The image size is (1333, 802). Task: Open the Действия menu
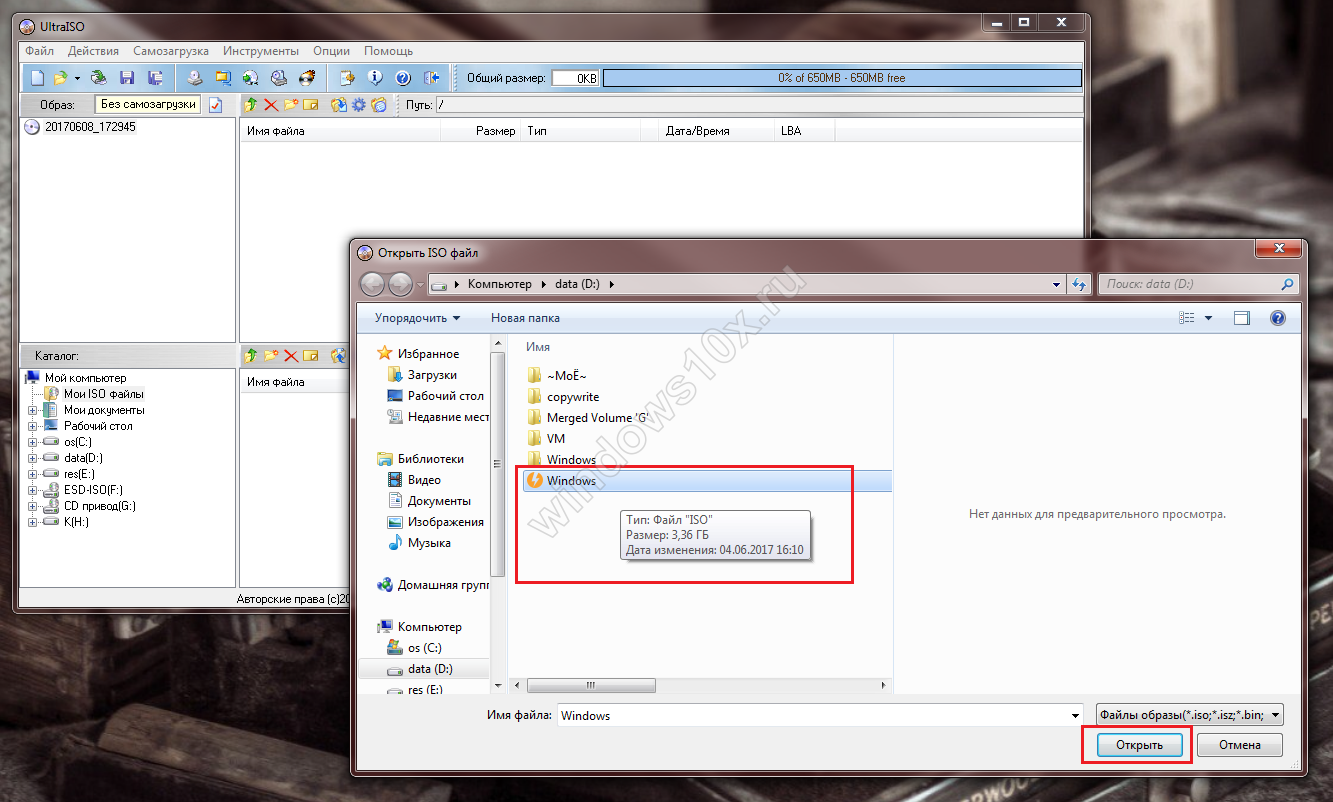point(94,51)
